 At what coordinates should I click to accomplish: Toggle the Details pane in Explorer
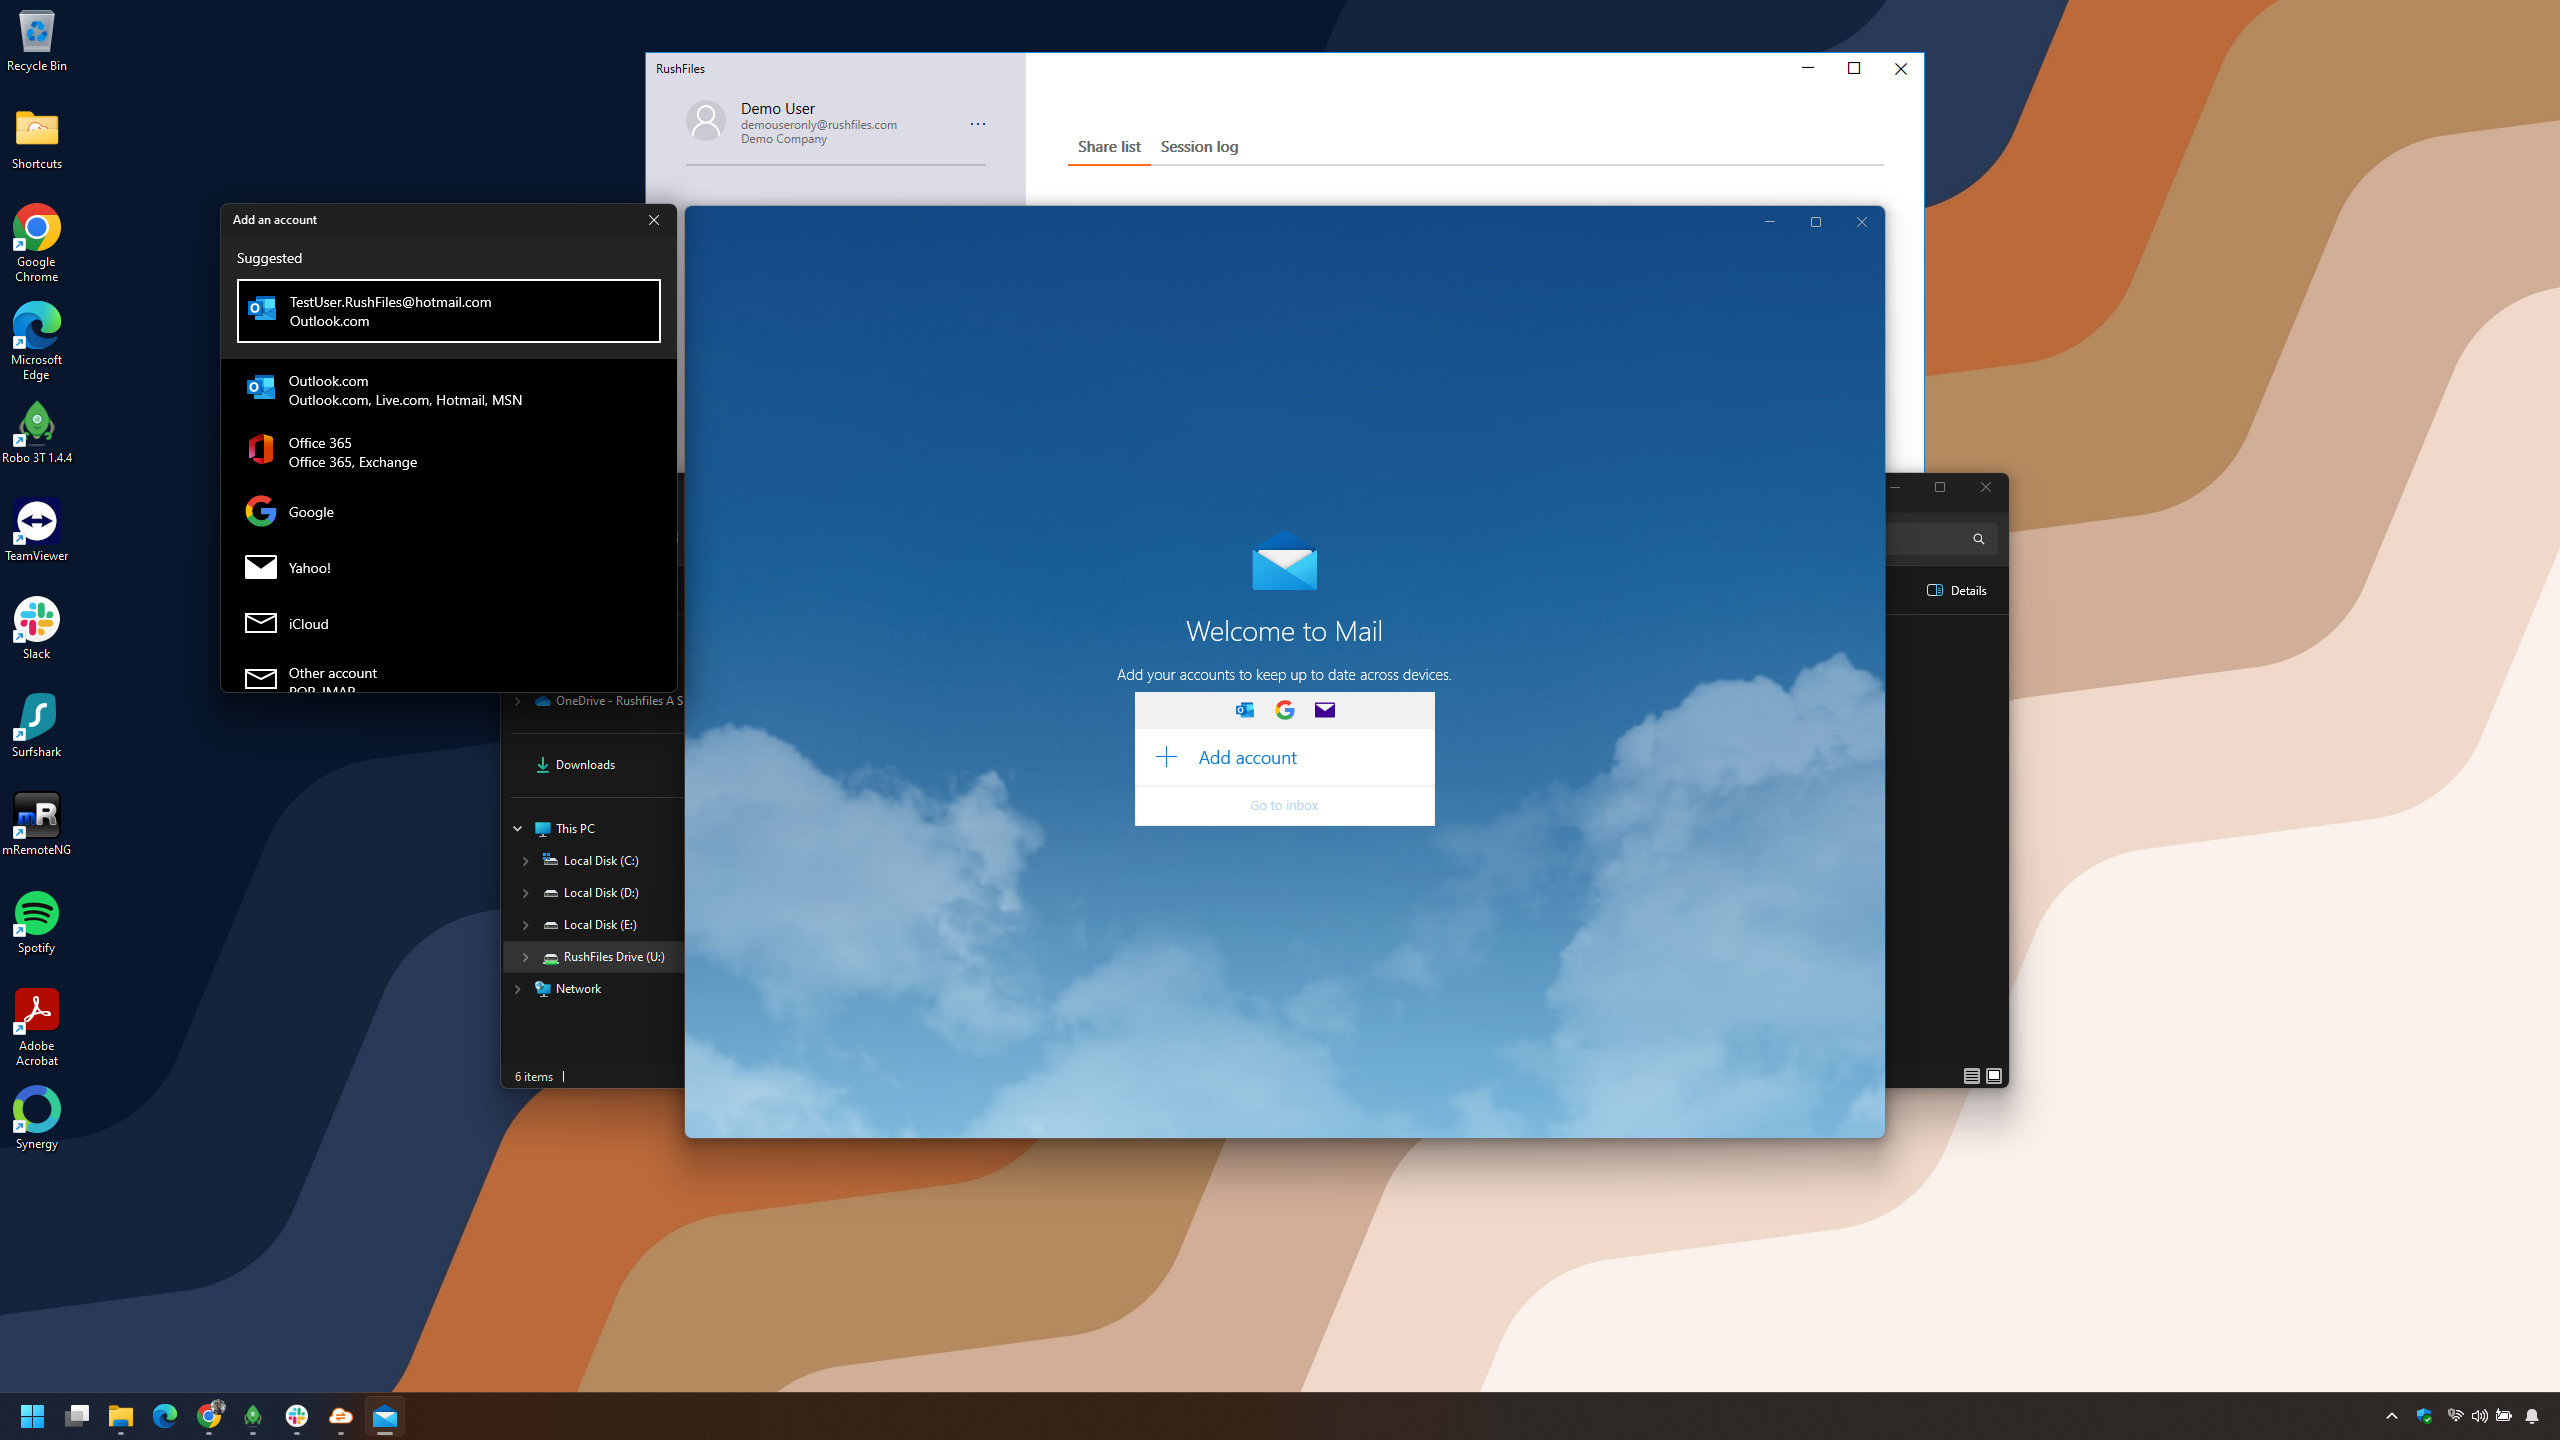pyautogui.click(x=1956, y=590)
